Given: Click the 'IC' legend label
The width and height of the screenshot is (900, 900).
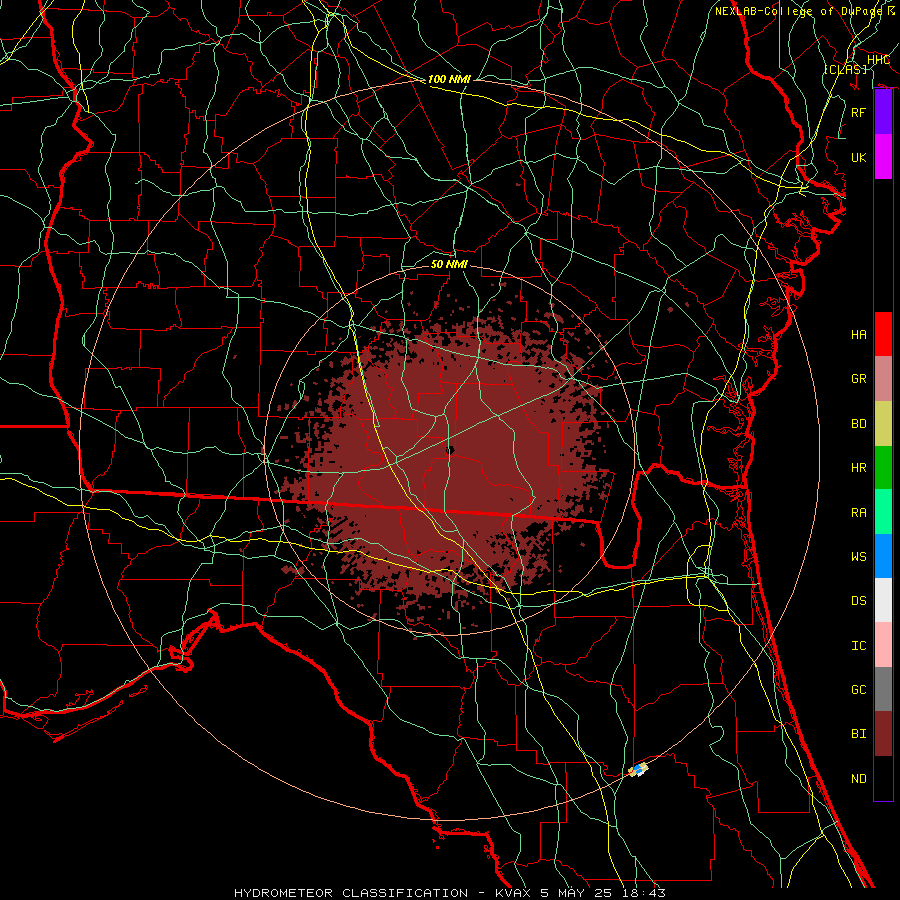Looking at the screenshot, I should [x=859, y=646].
